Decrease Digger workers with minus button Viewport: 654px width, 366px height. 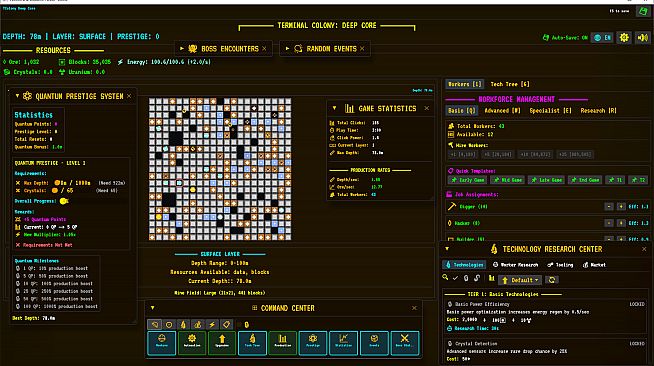click(x=609, y=207)
